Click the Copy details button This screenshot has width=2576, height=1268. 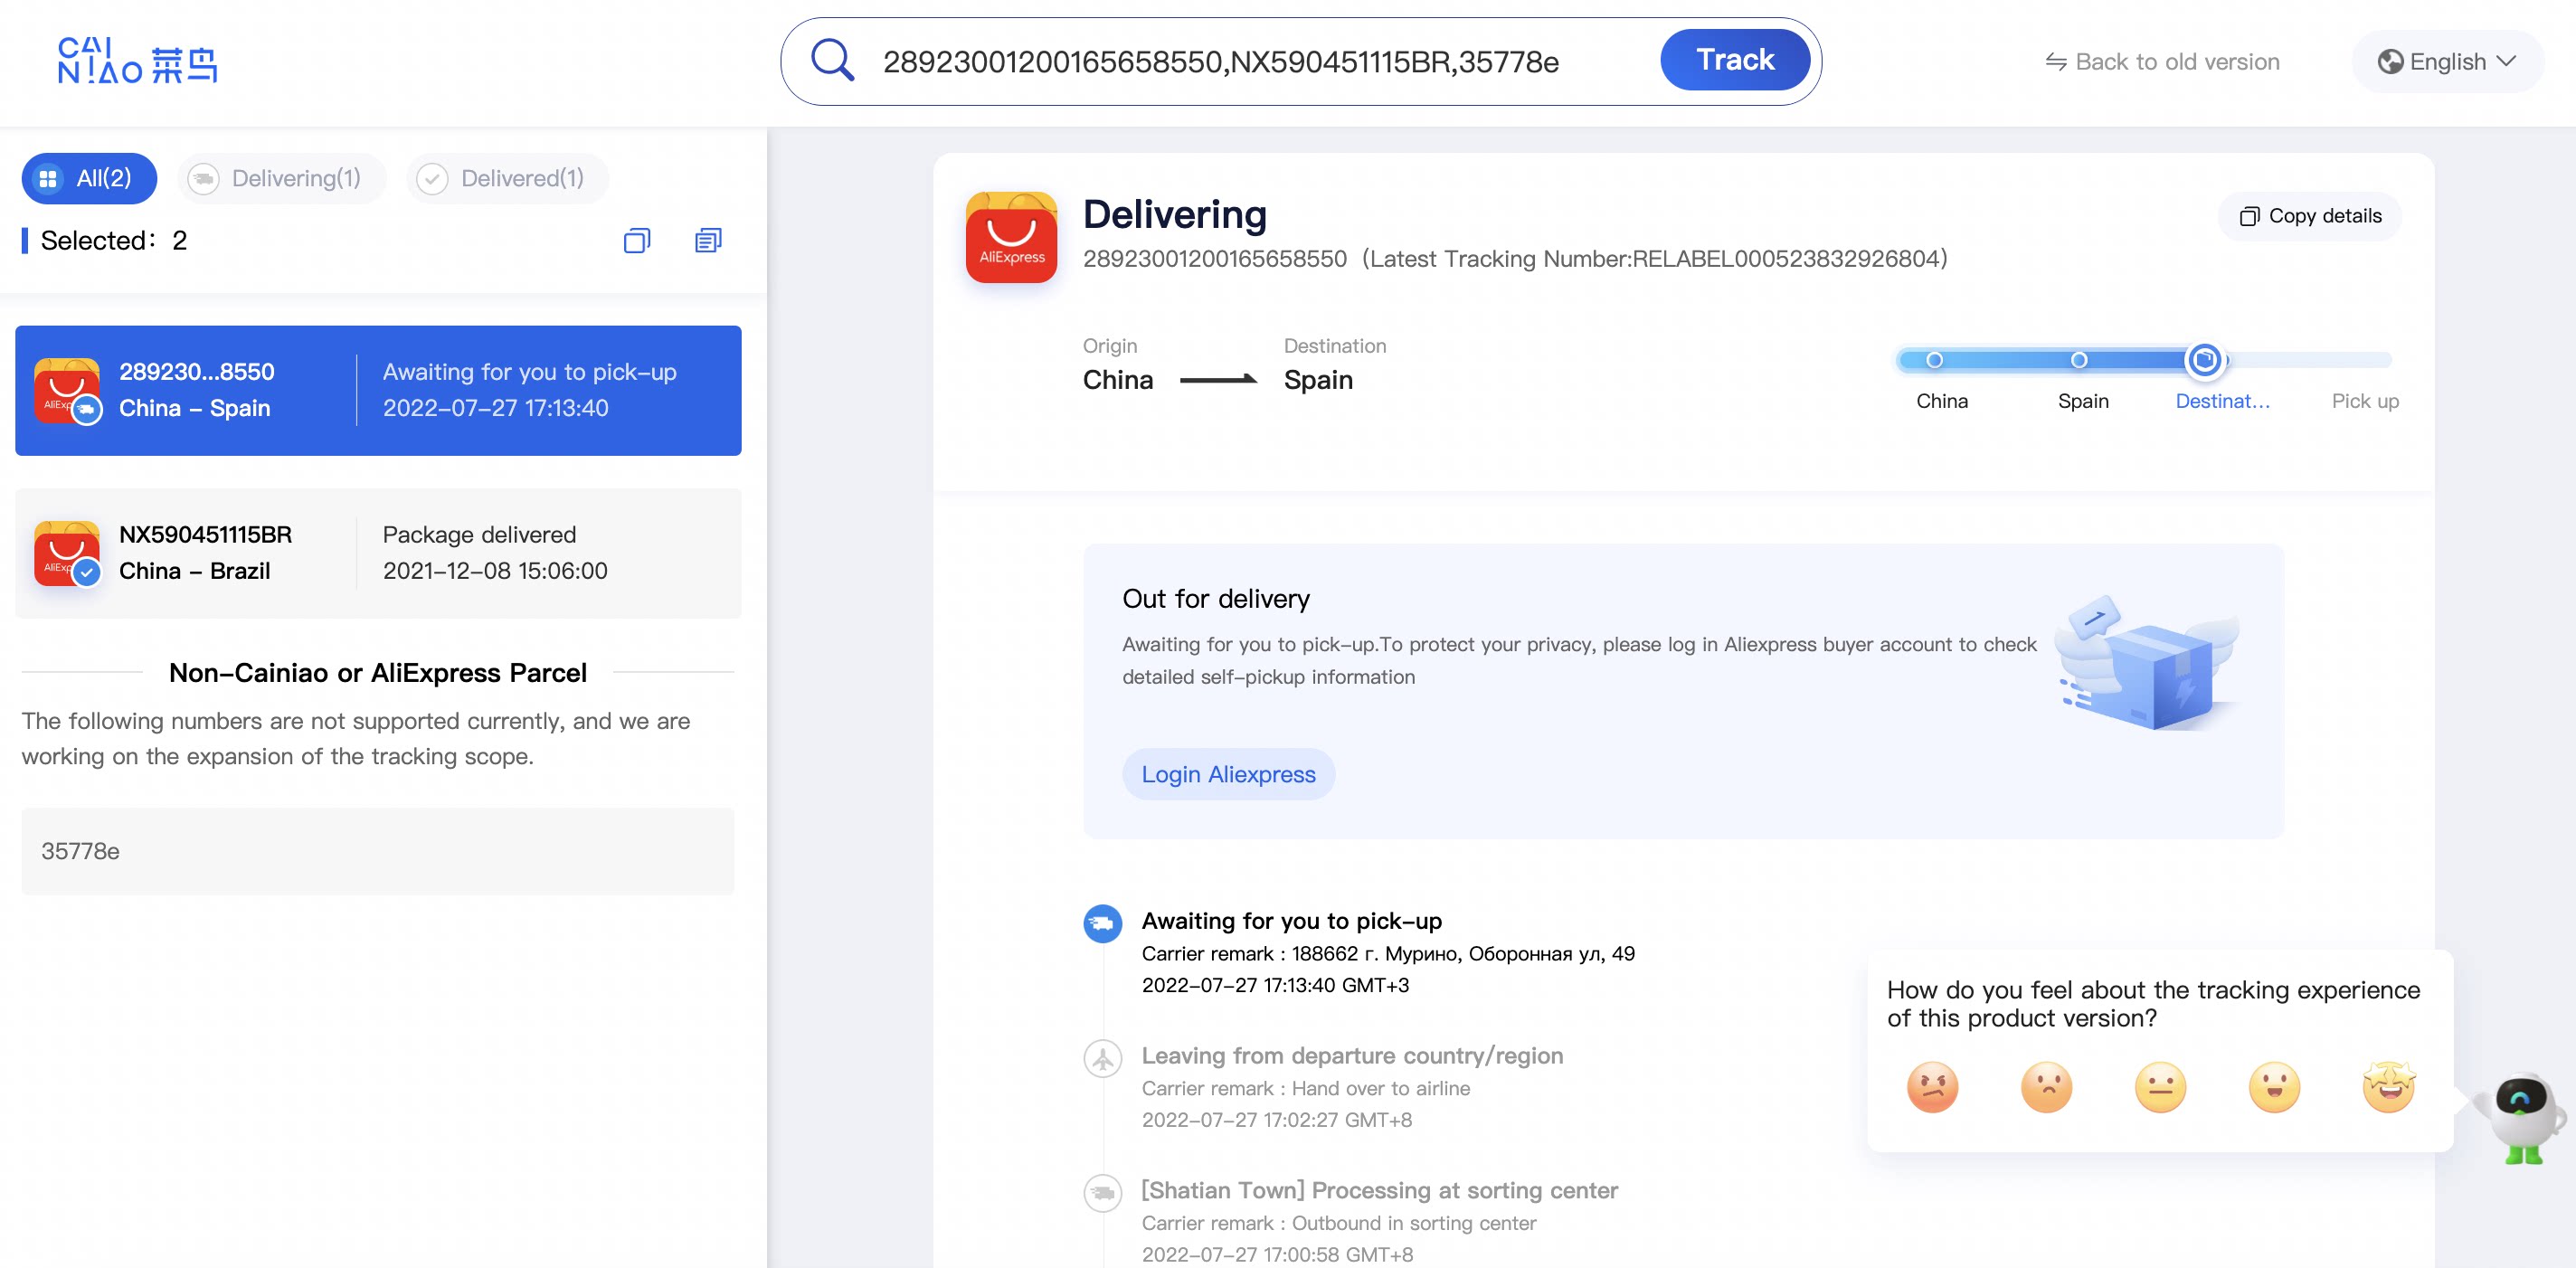coord(2310,216)
